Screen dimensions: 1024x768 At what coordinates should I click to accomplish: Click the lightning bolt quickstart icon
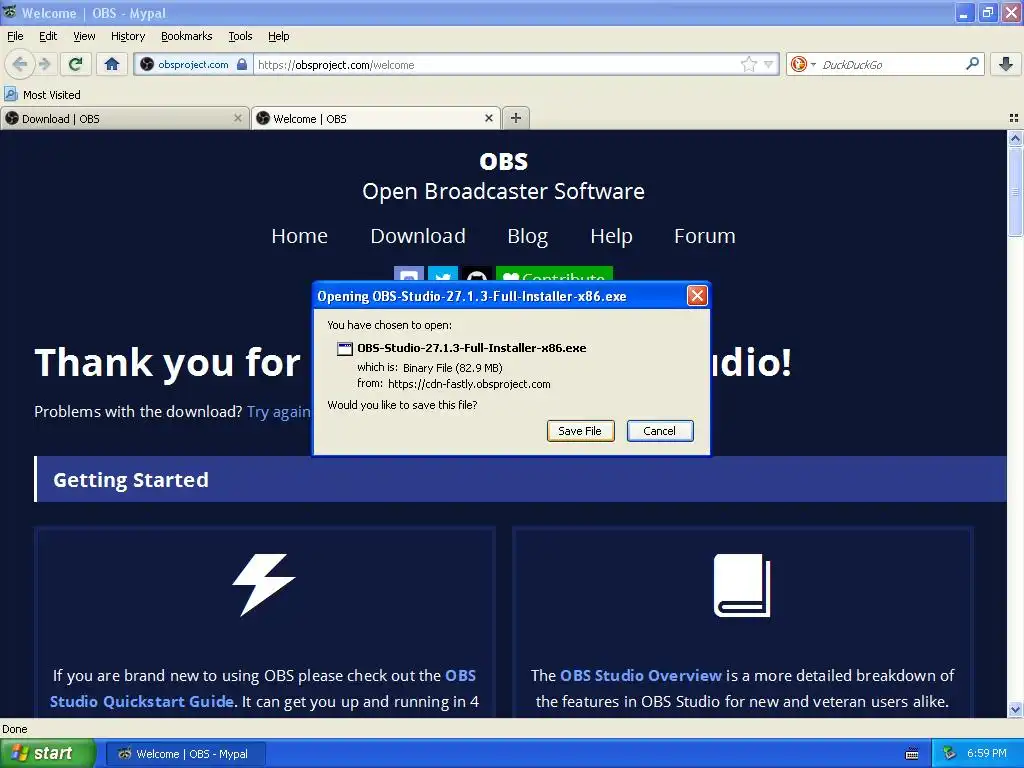point(264,585)
